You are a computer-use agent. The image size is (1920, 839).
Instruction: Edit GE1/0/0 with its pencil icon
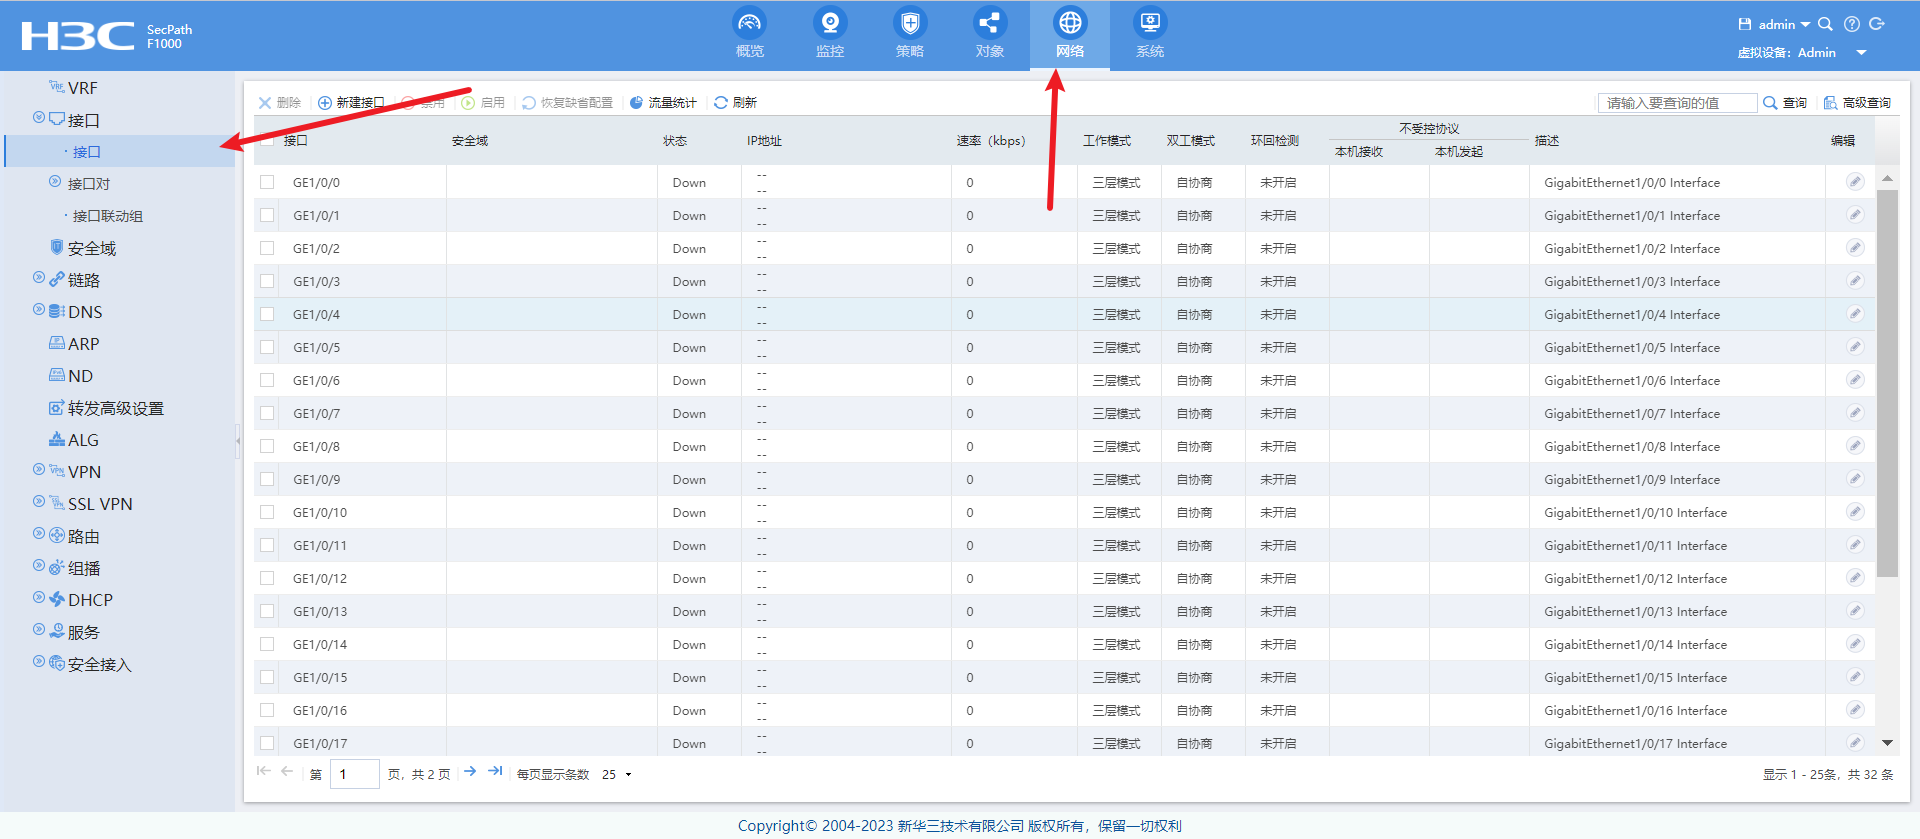pos(1855,181)
